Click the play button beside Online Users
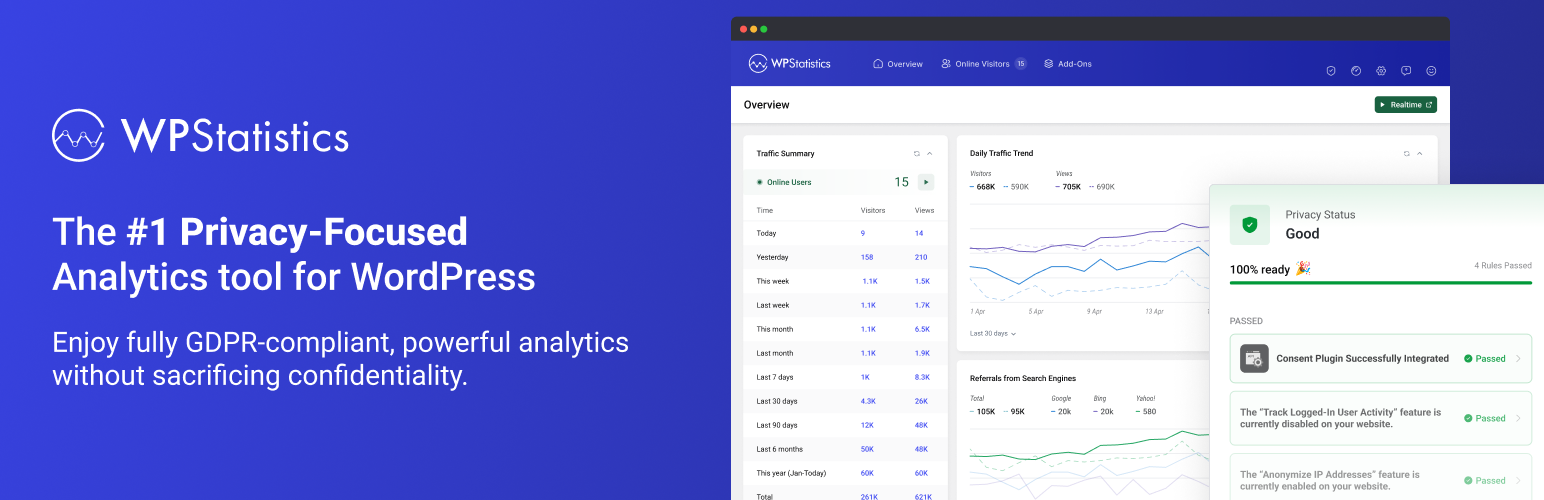The width and height of the screenshot is (1544, 500). click(926, 182)
